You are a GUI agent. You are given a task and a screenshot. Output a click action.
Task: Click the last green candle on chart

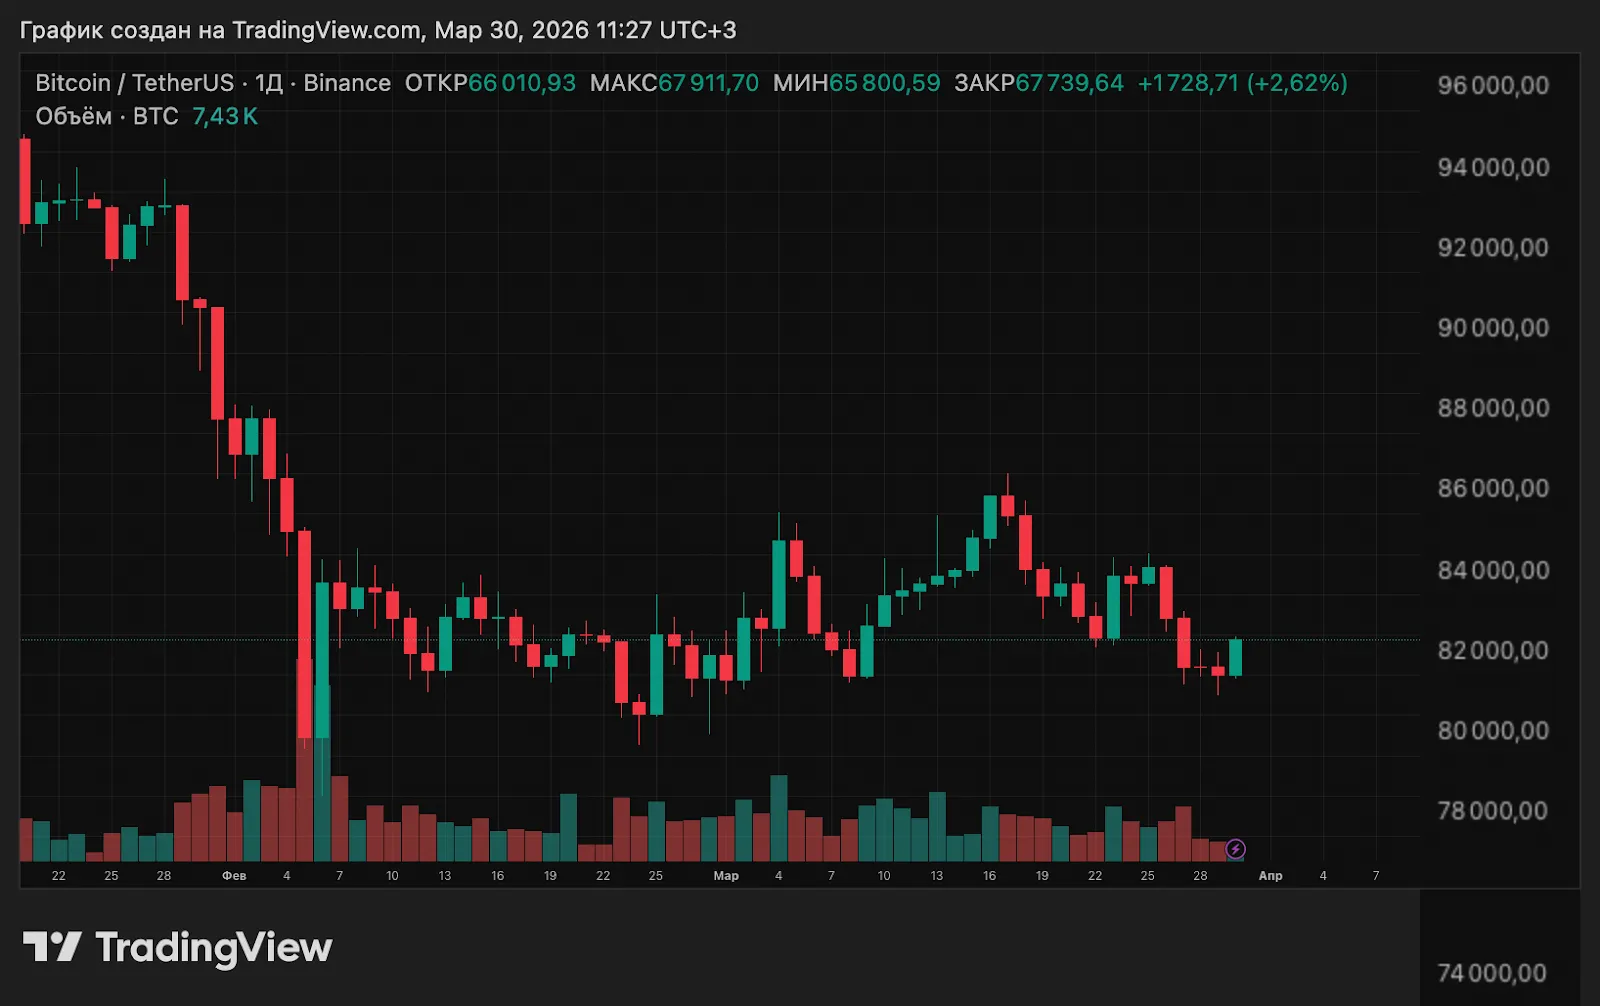tap(1236, 657)
